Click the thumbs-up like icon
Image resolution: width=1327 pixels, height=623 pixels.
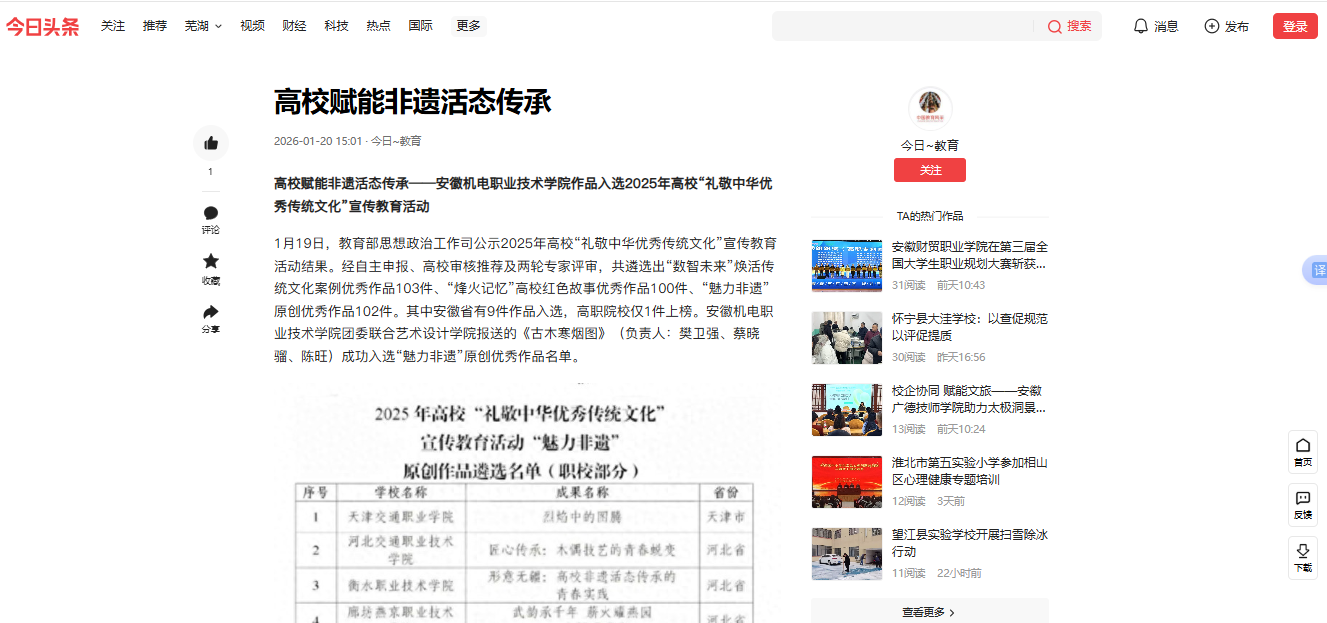coord(211,143)
